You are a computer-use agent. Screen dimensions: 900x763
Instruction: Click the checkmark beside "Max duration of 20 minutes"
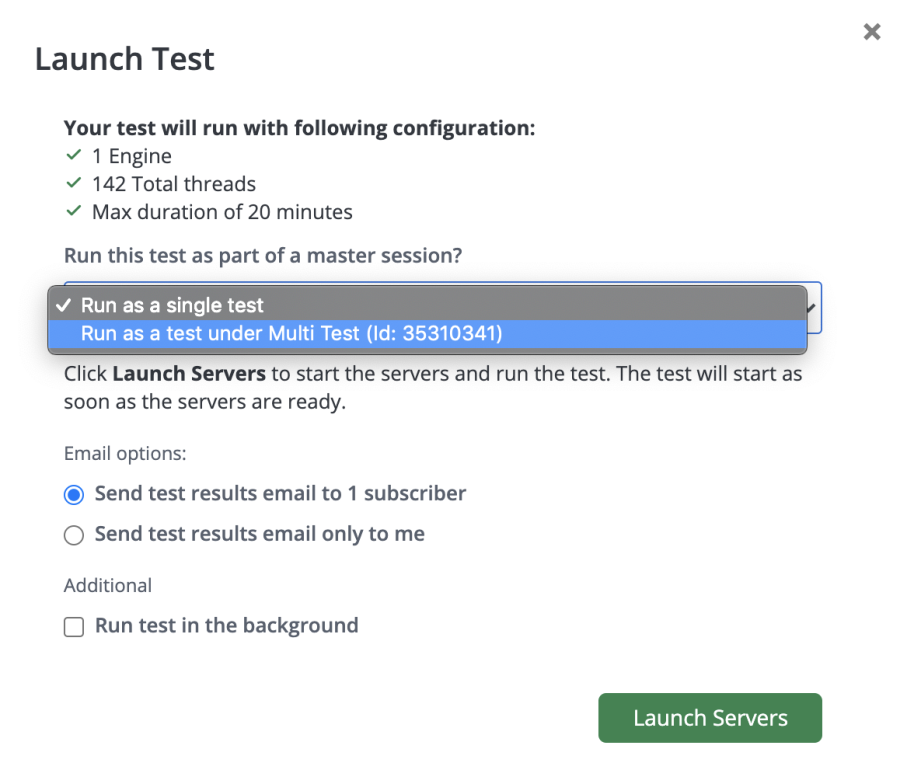pos(73,212)
